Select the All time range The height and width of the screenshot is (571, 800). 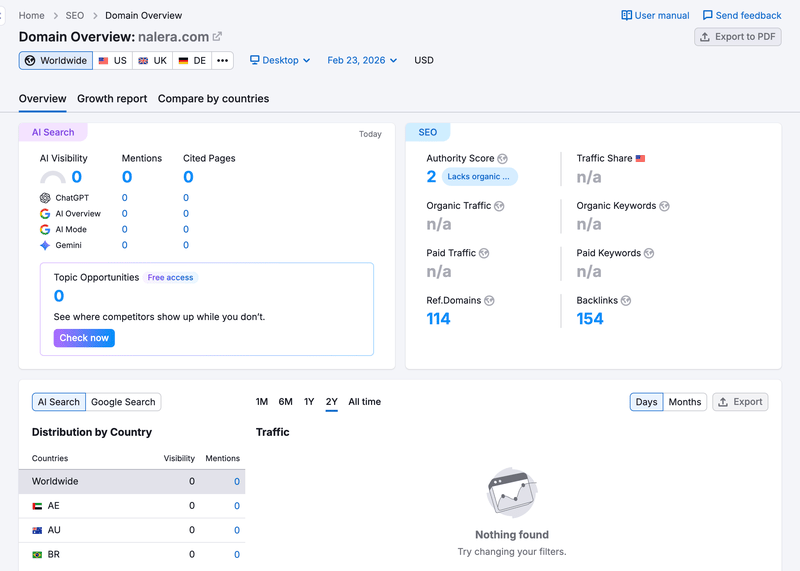pos(364,402)
